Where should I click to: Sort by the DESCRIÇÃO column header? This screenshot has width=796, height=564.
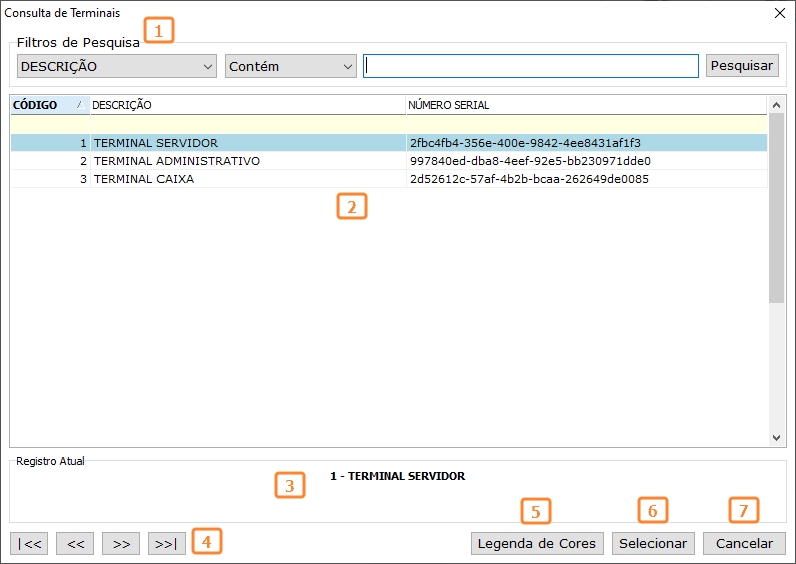(246, 105)
